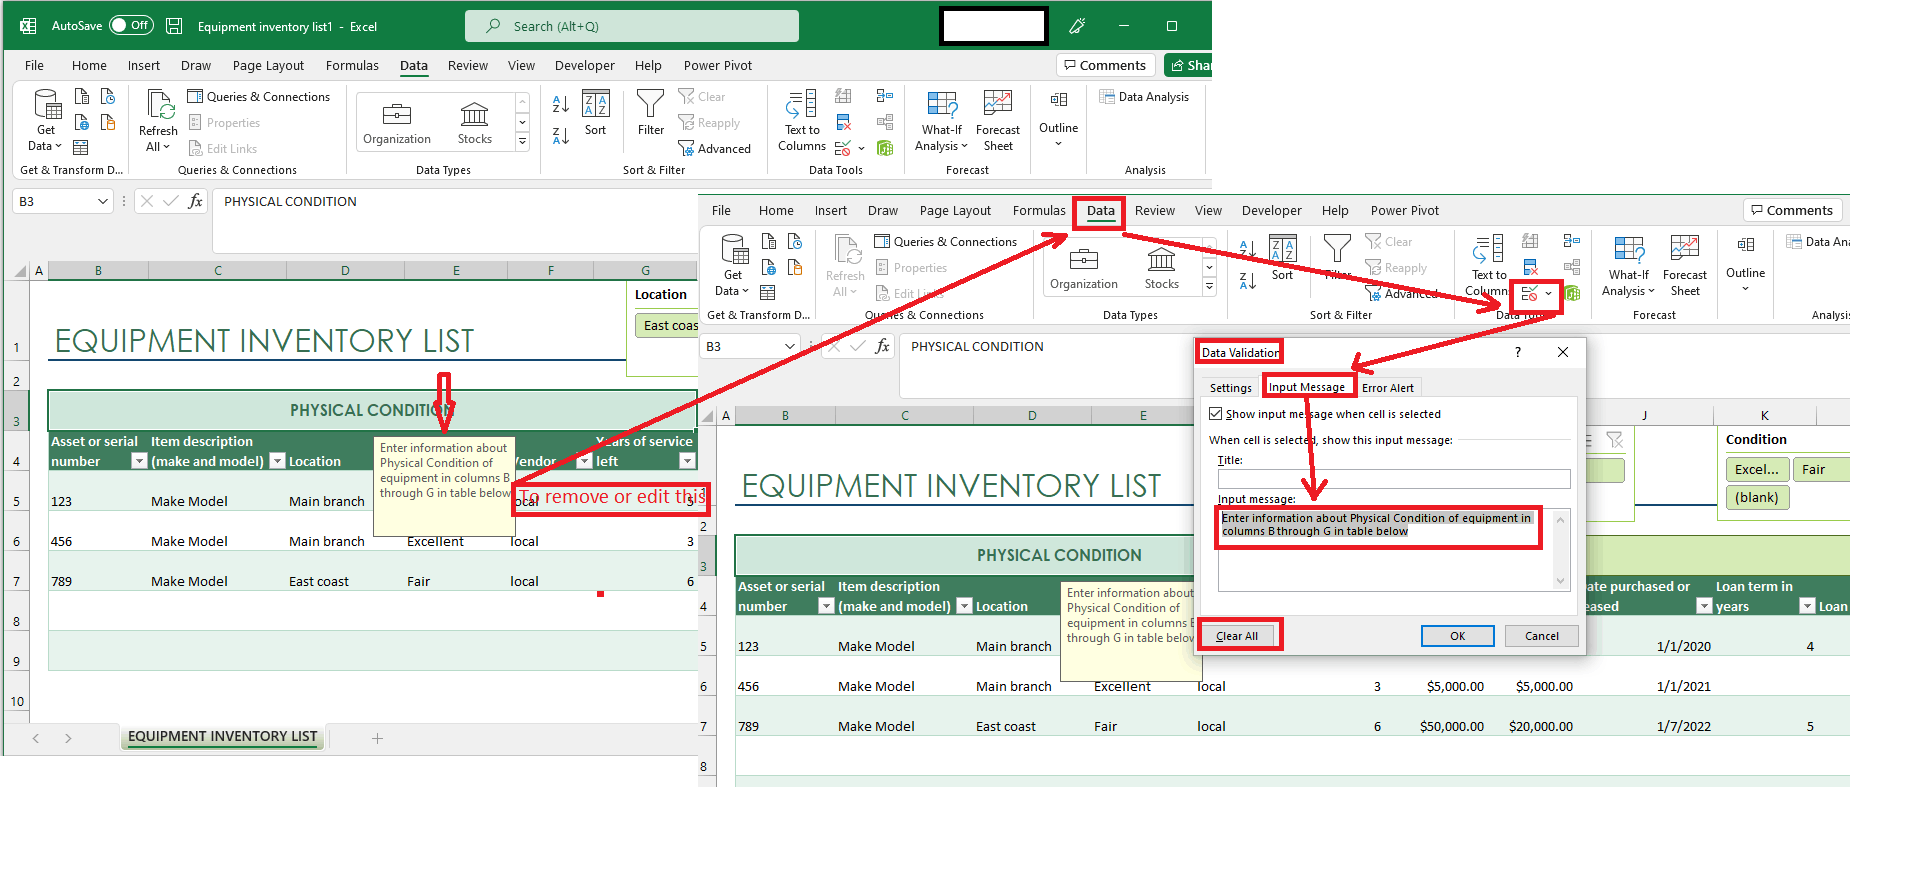Toggle the AutoSave switch
Screen dimensions: 1911x874
tap(131, 26)
